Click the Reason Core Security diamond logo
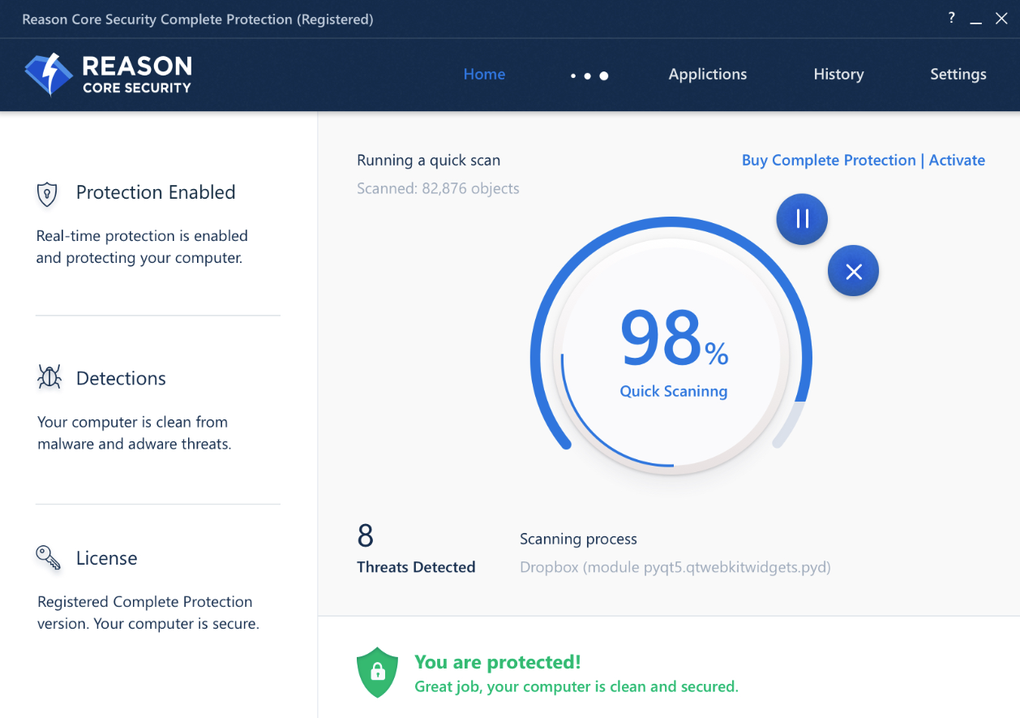 [x=48, y=74]
